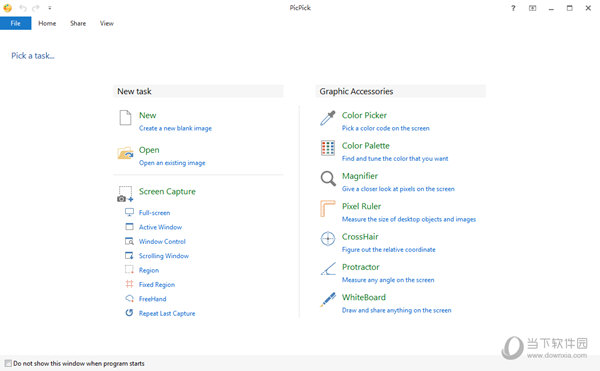This screenshot has height=371, width=600.
Task: Open the View ribbon tab
Action: (x=107, y=23)
